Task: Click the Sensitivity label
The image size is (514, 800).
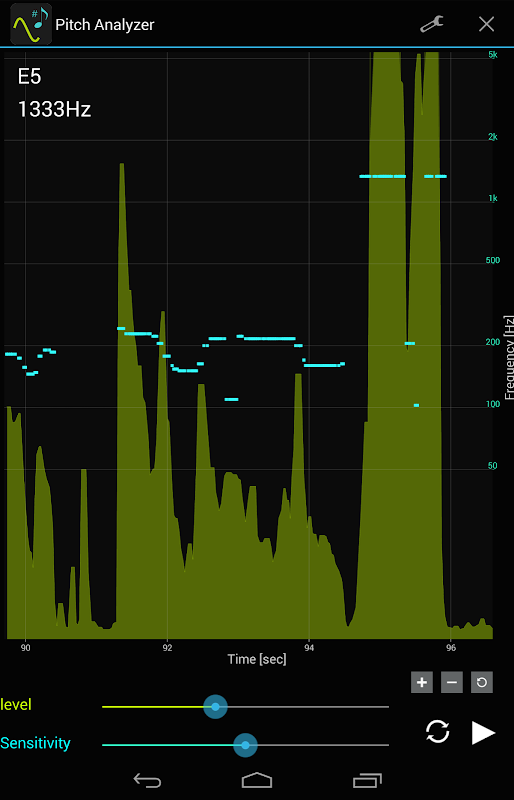Action: click(x=35, y=743)
